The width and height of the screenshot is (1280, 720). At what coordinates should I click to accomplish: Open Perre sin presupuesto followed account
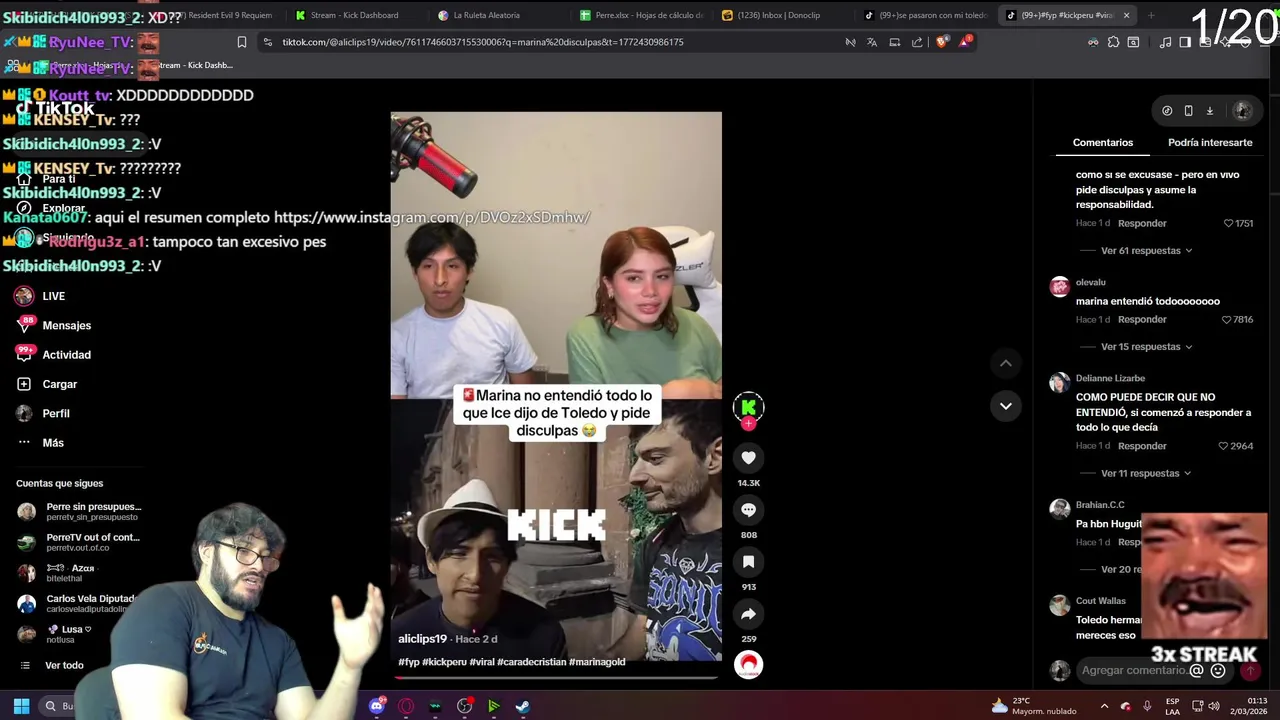point(79,512)
